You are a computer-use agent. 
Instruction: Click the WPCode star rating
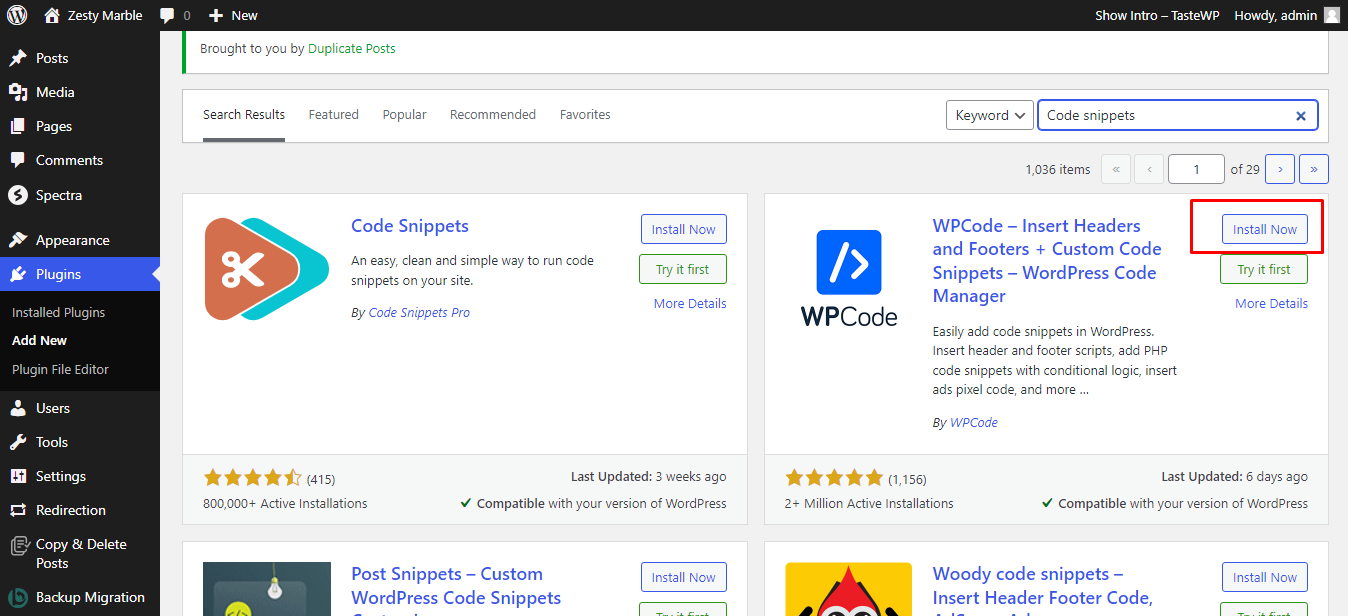834,477
